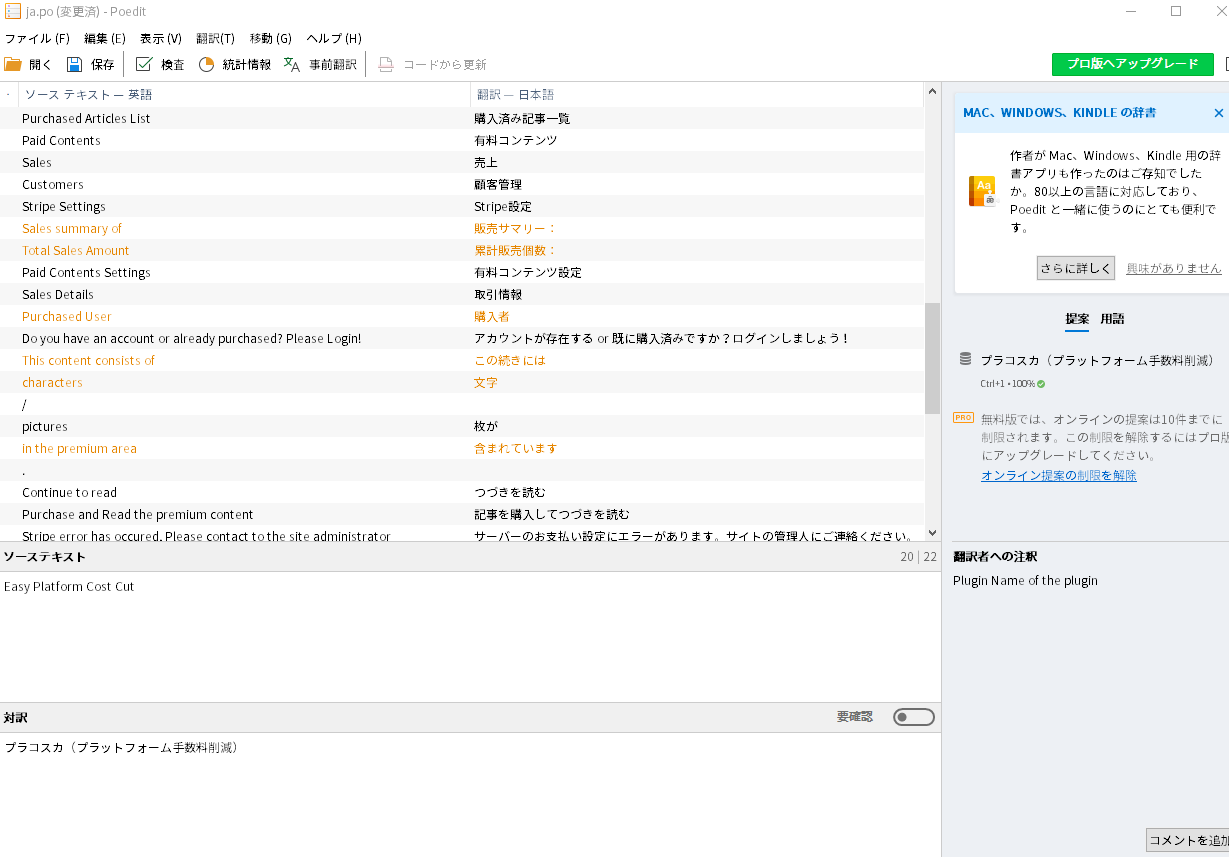
Task: Start pre-translation with 事前翻訳 icon
Action: coord(292,64)
